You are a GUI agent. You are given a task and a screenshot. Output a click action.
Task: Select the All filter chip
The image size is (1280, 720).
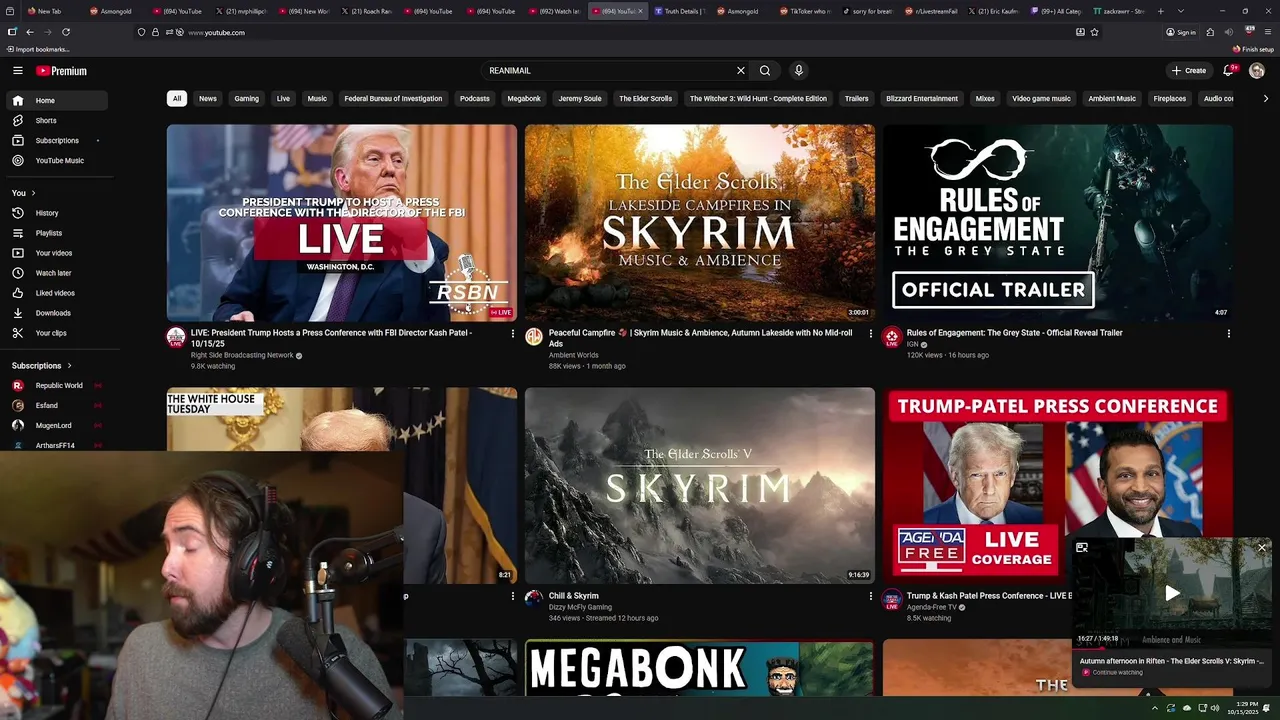(x=177, y=99)
